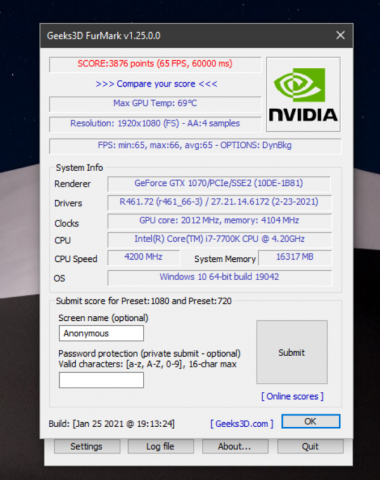Viewport: 380px width, 480px height.
Task: Click the System Info group label
Action: (x=79, y=168)
